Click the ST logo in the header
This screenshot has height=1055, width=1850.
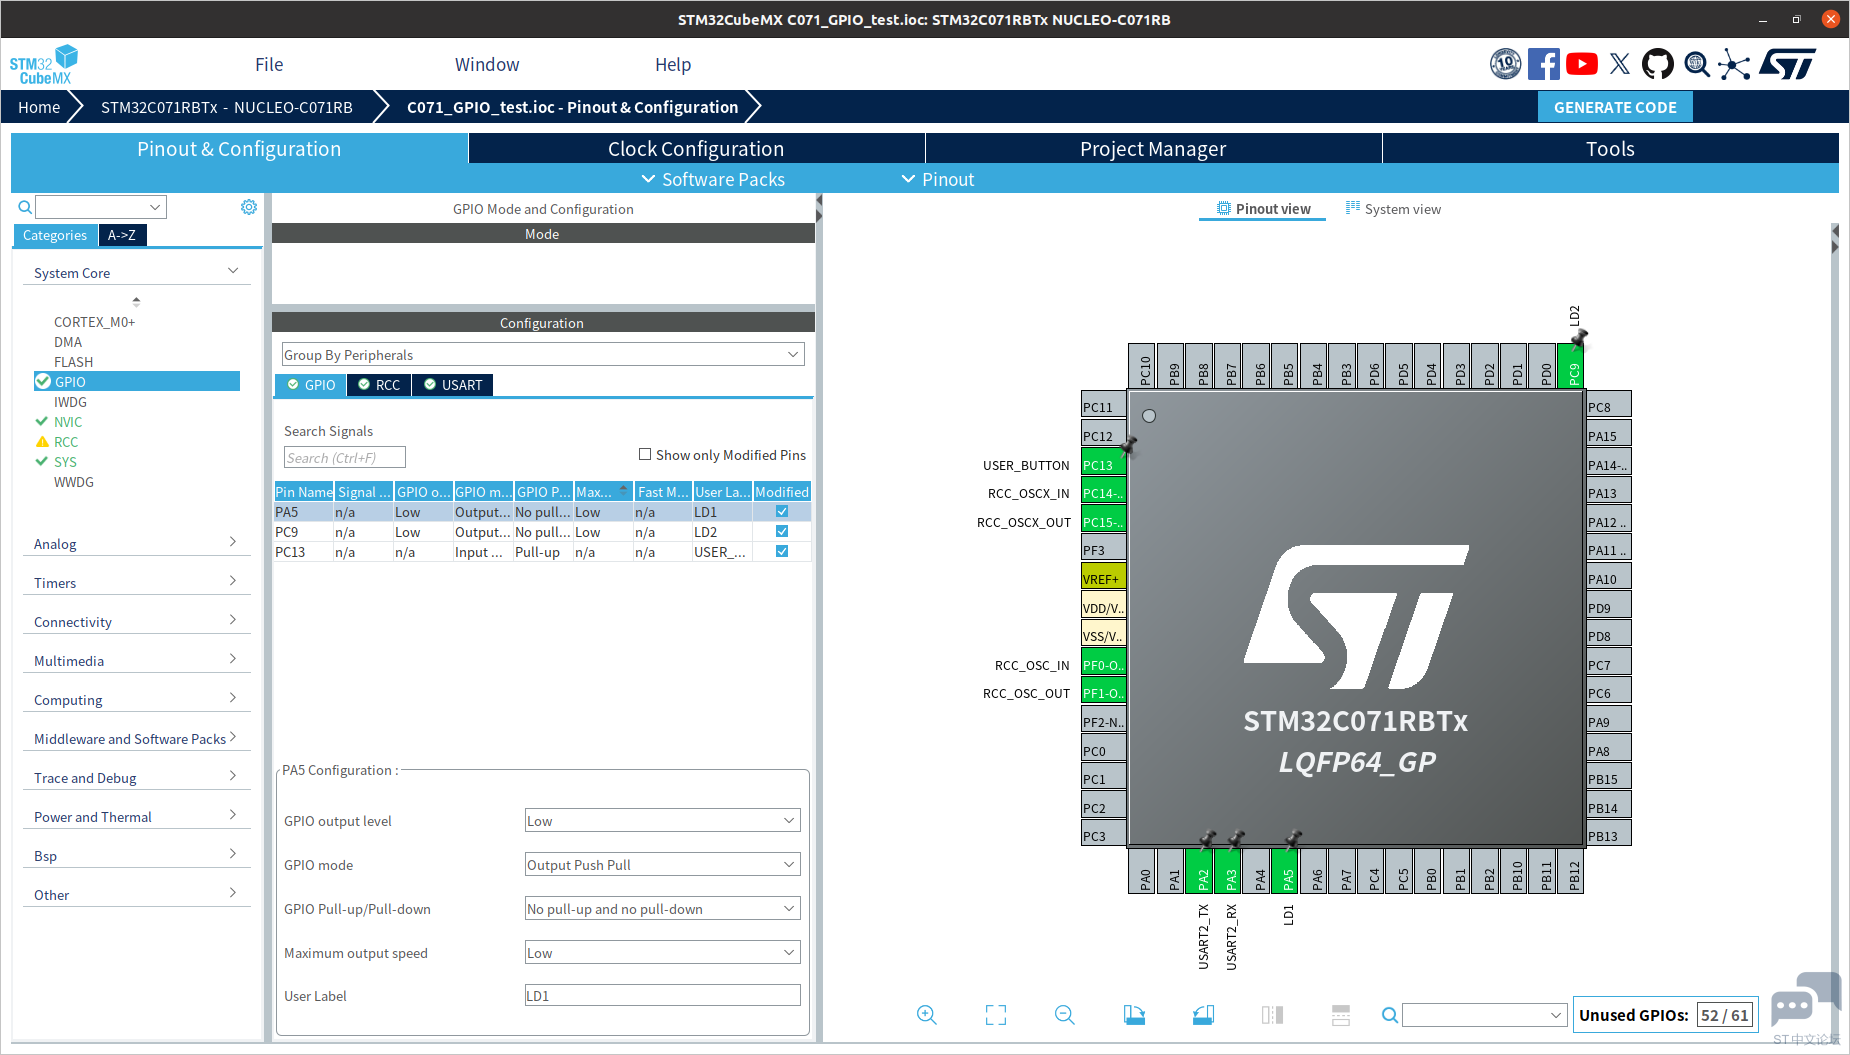pos(1787,64)
